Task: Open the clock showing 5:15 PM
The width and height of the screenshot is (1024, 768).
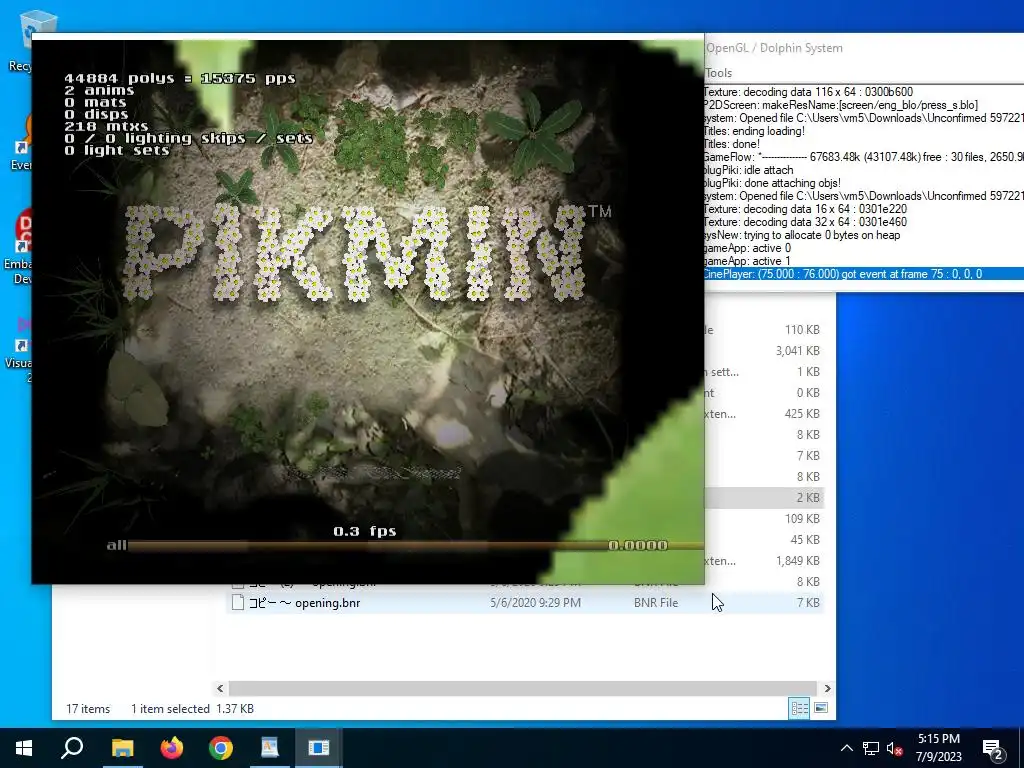Action: click(x=938, y=748)
